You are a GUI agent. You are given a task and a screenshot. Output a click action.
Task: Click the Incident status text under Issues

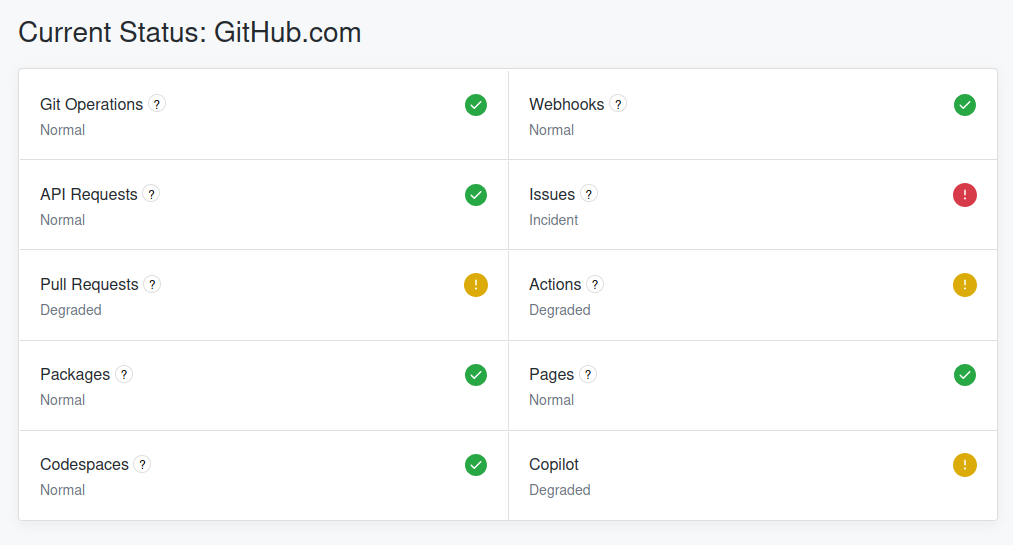click(x=554, y=220)
